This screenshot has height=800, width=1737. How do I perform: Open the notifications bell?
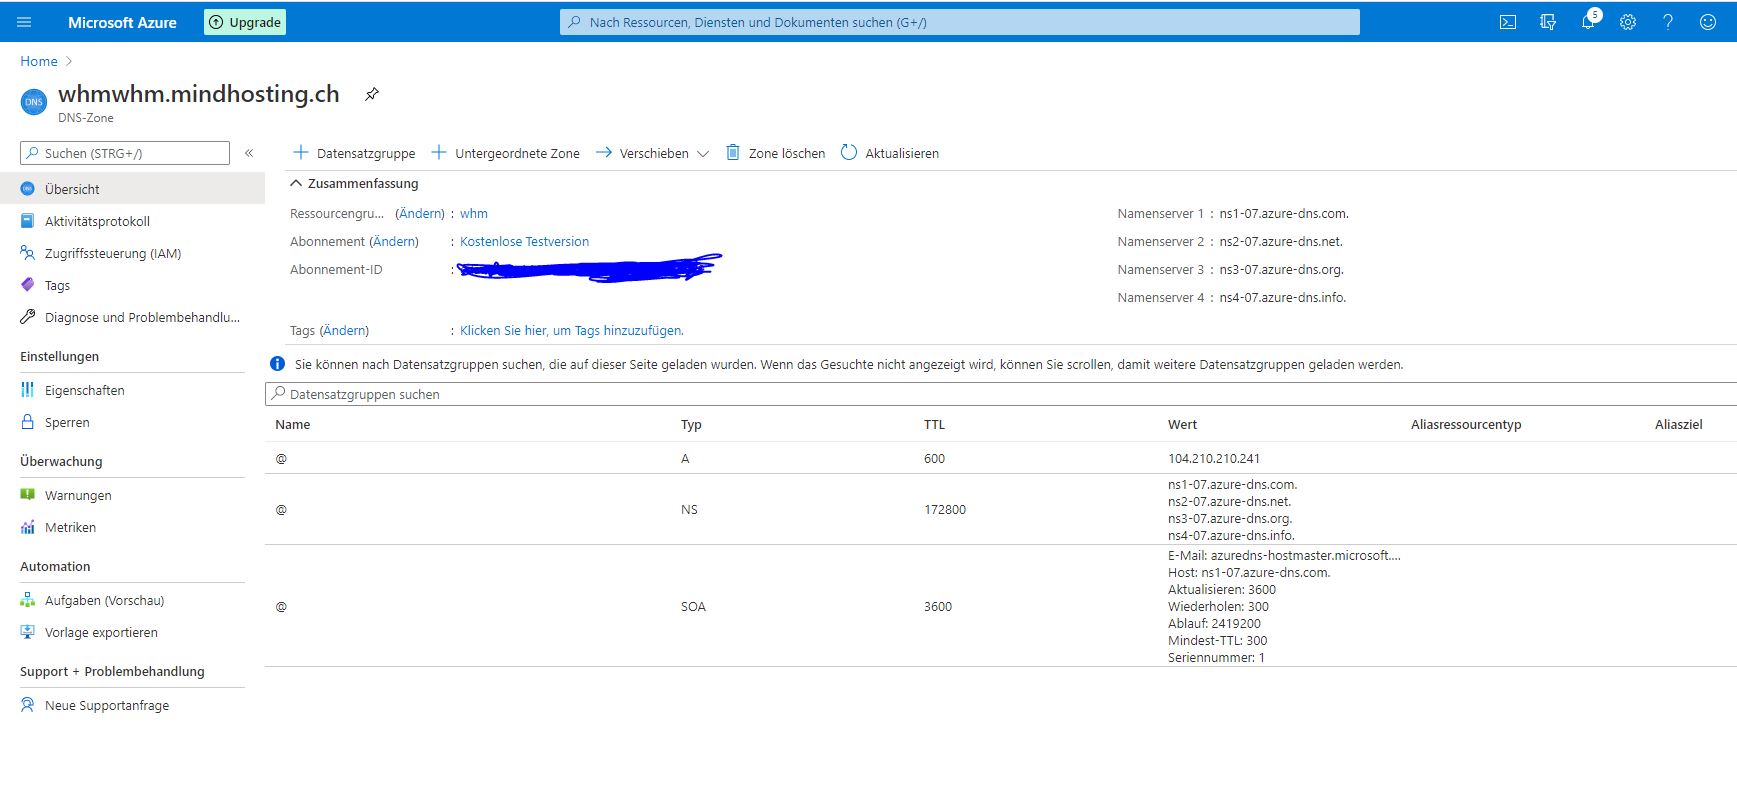[1588, 22]
